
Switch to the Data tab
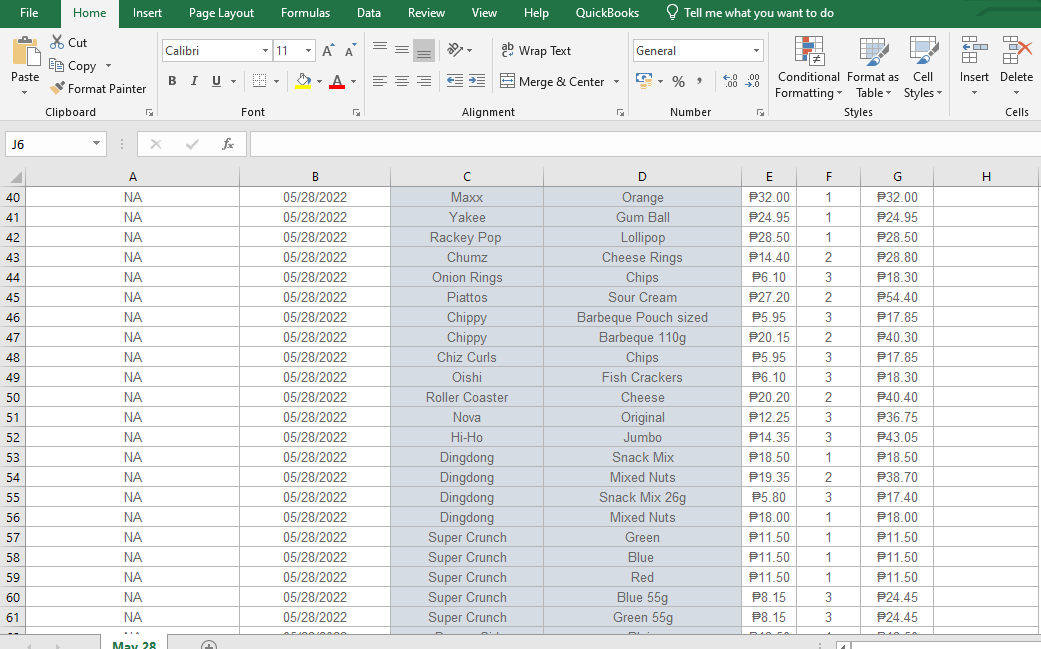coord(368,13)
